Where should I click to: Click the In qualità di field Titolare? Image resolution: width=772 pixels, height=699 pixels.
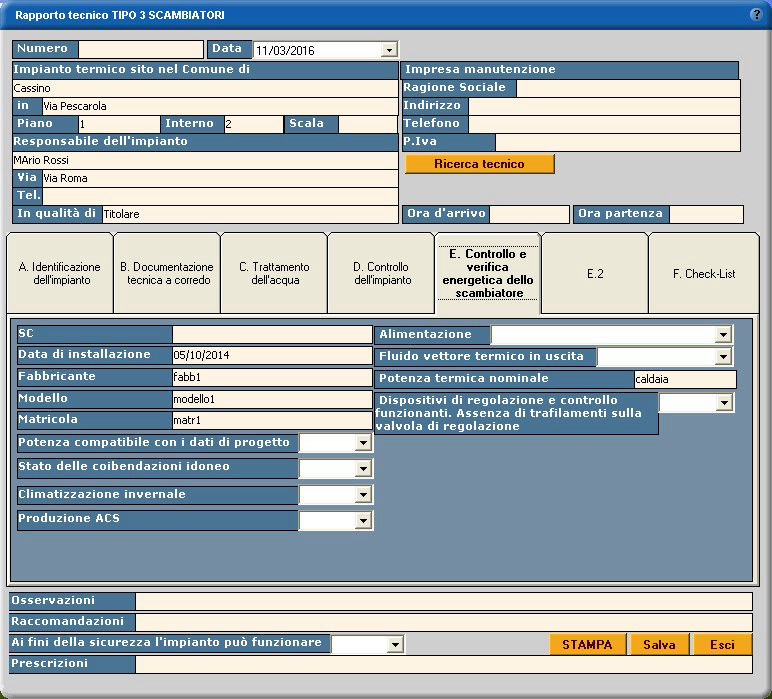pyautogui.click(x=250, y=214)
